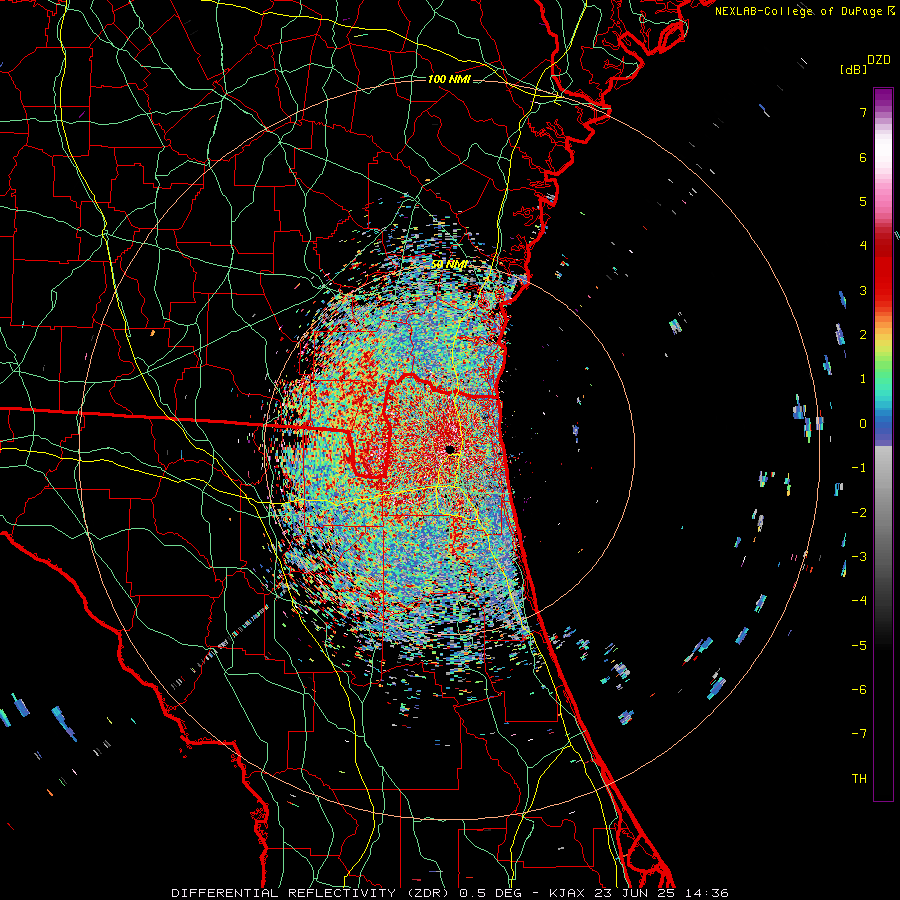Click the Differential Reflectivity caption at bottom
This screenshot has width=900, height=900.
click(450, 893)
